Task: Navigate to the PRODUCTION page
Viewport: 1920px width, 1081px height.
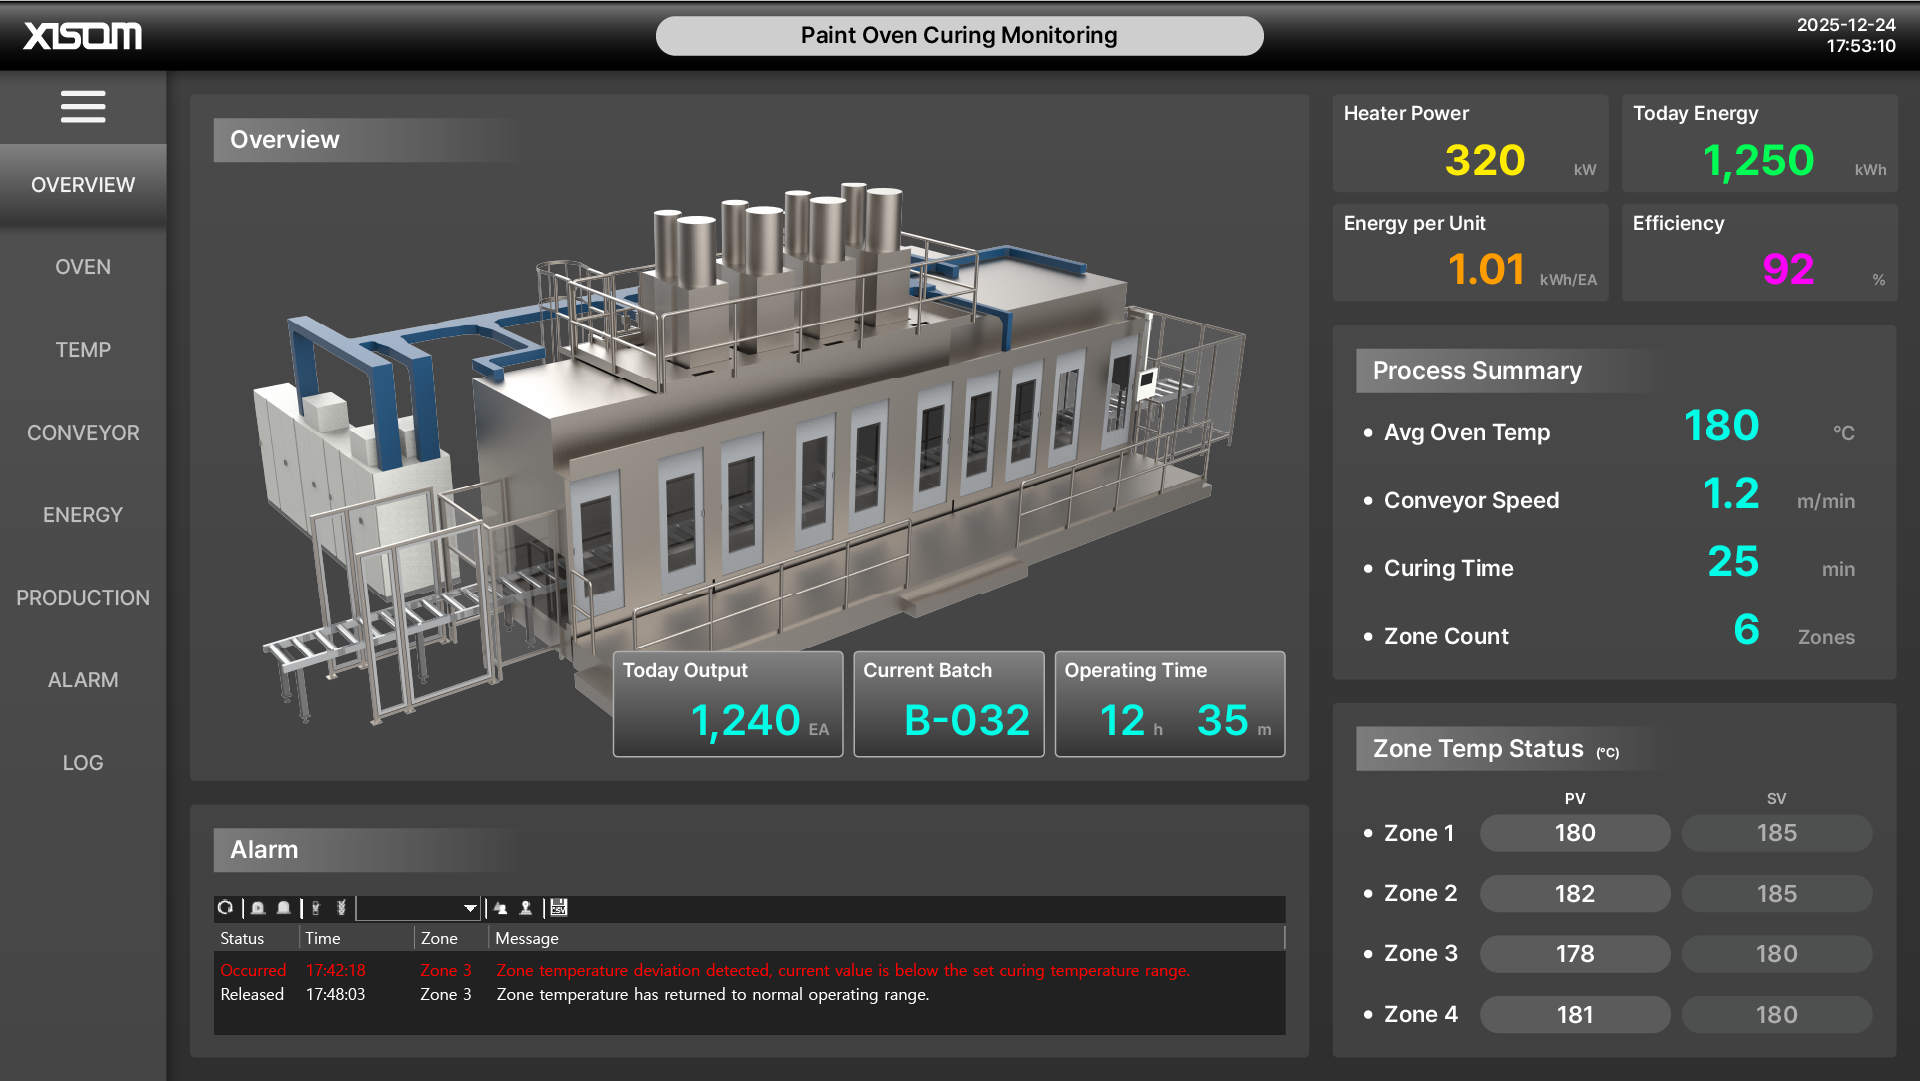Action: coord(83,598)
